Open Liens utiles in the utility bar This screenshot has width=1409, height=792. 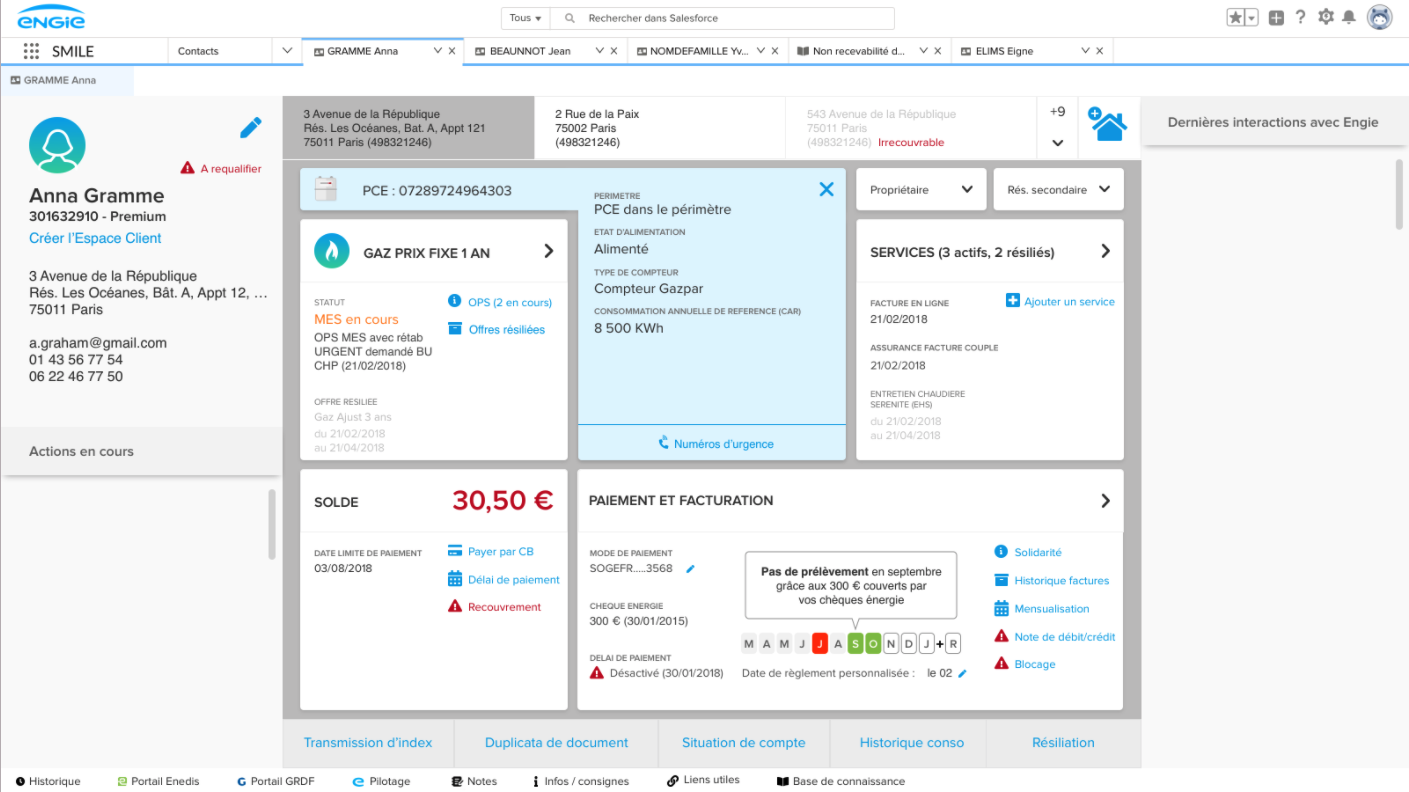704,780
